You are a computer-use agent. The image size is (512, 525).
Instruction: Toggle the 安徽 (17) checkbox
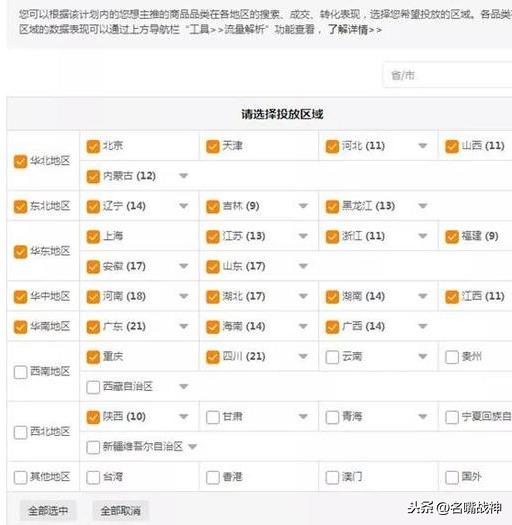[x=93, y=267]
